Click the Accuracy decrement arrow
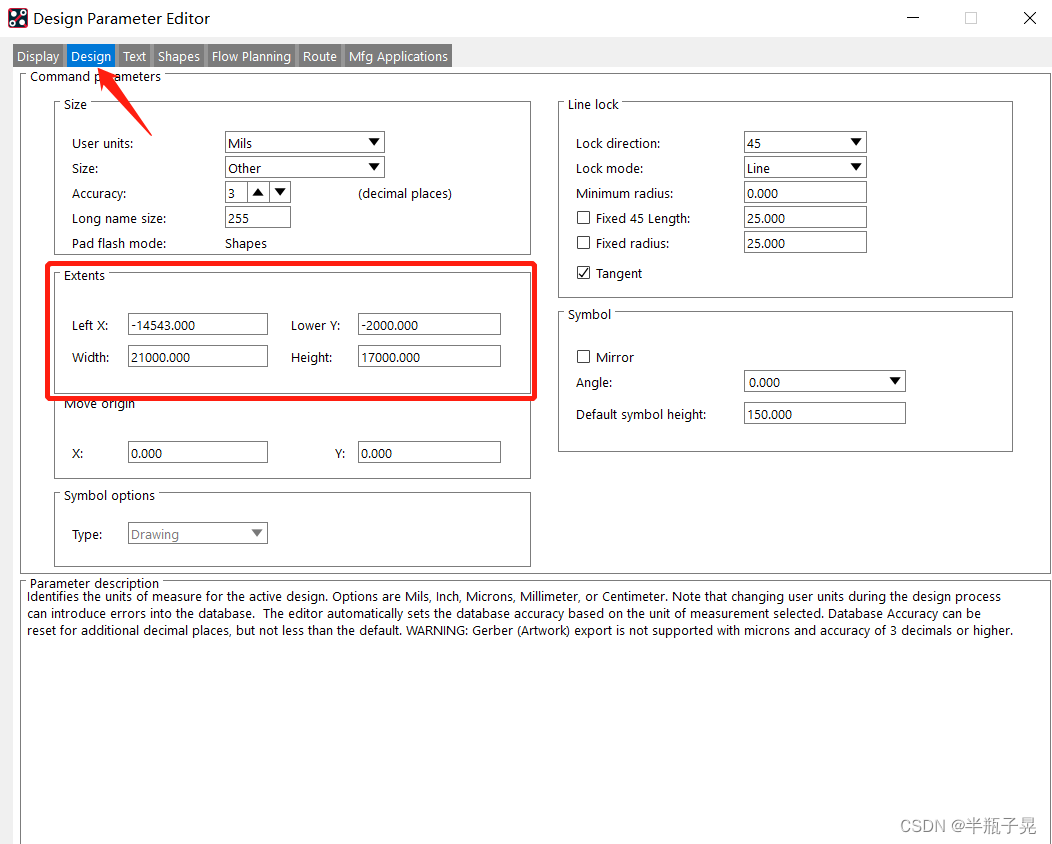The height and width of the screenshot is (844, 1052). tap(279, 192)
